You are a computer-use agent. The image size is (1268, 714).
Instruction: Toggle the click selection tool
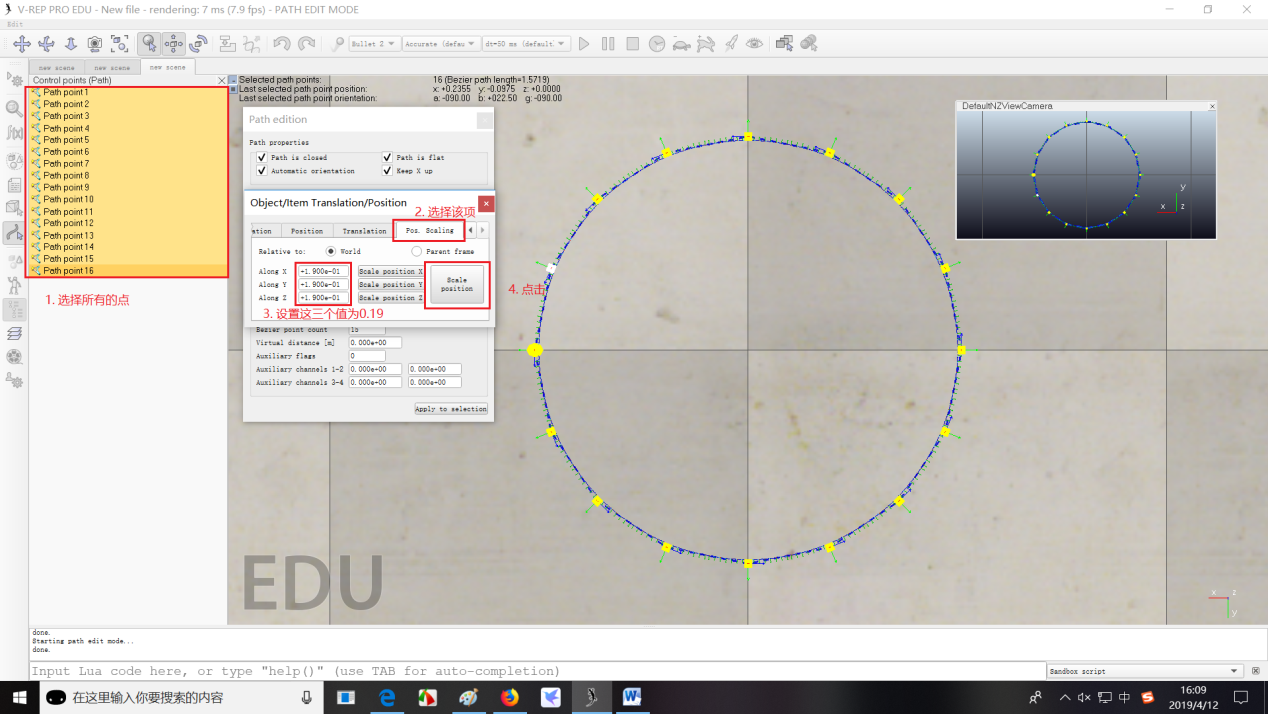point(149,44)
